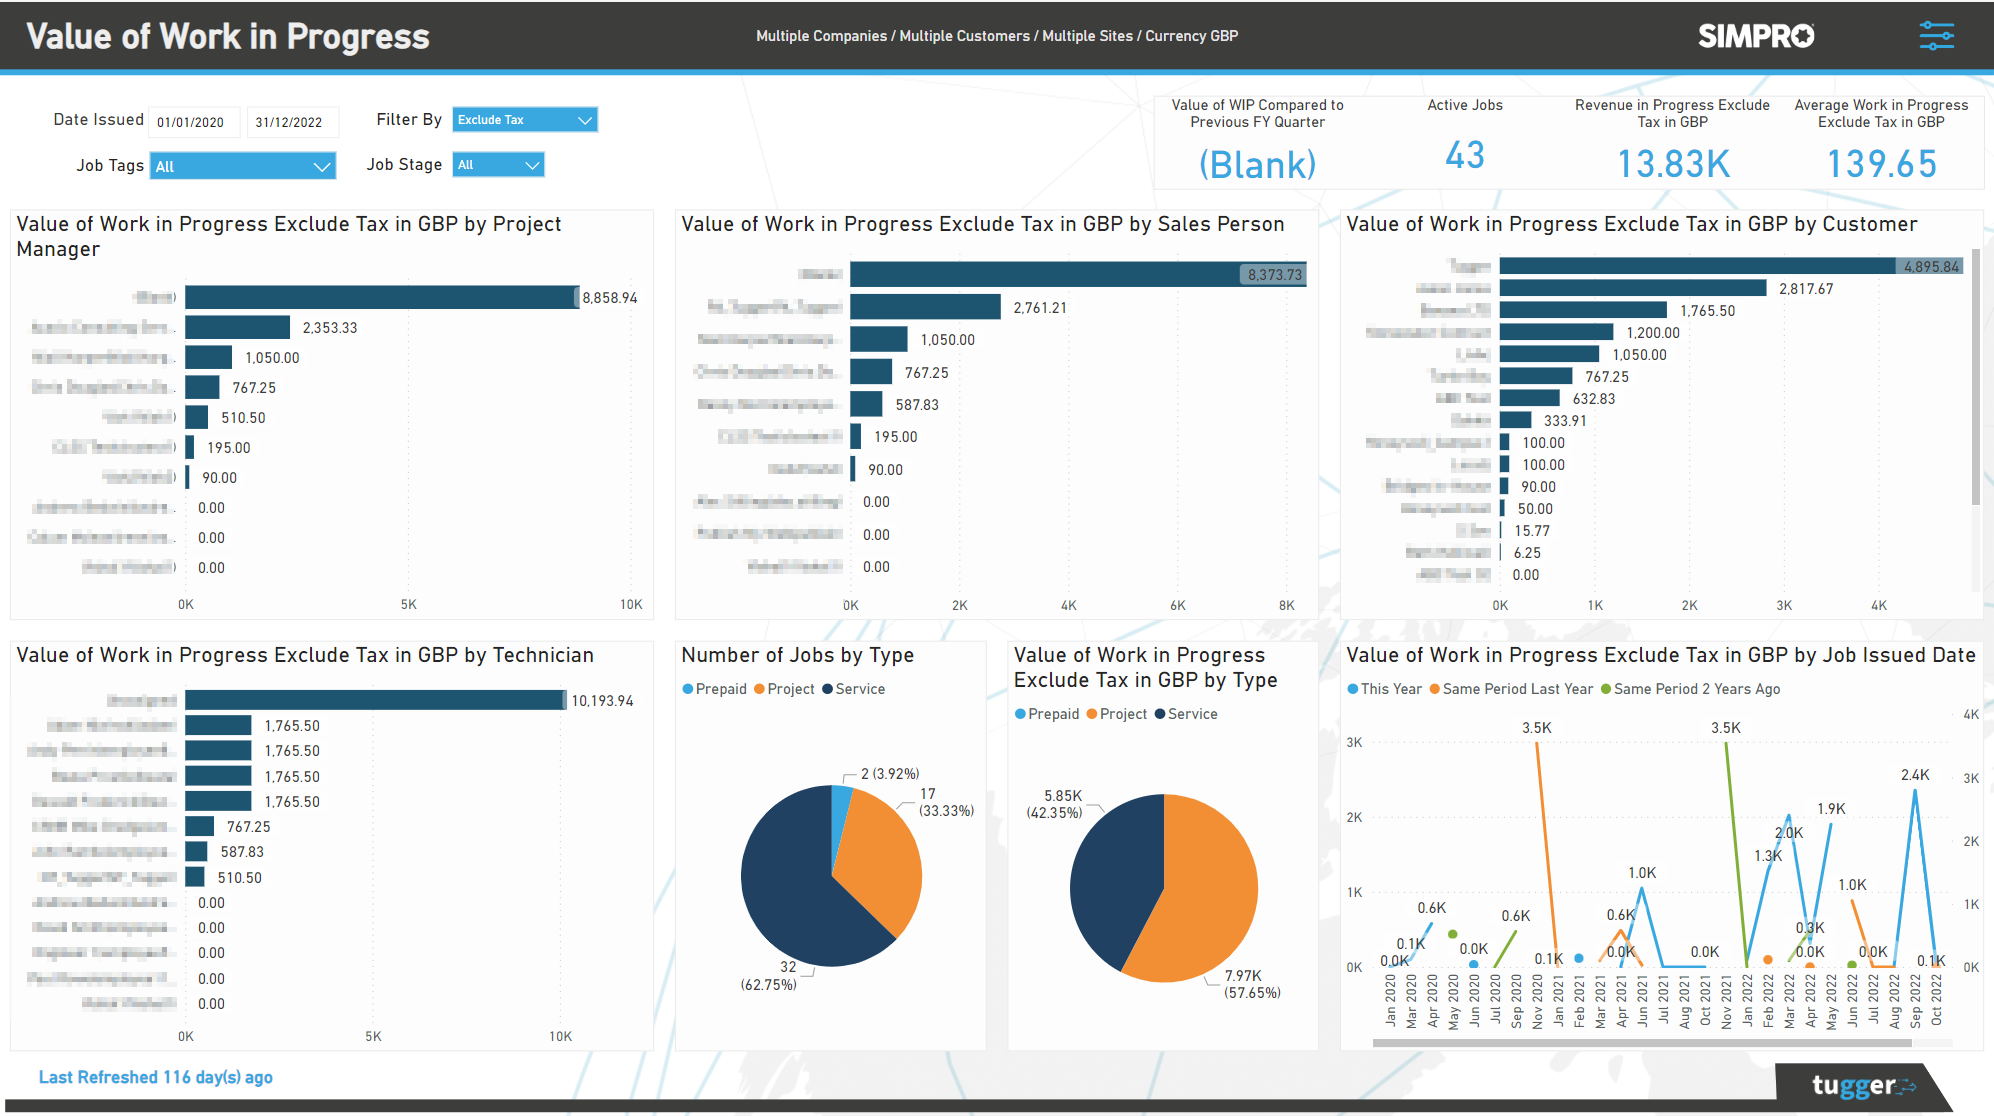Image resolution: width=1994 pixels, height=1116 pixels.
Task: Expand the Job Tags dropdown
Action: pyautogui.click(x=242, y=165)
